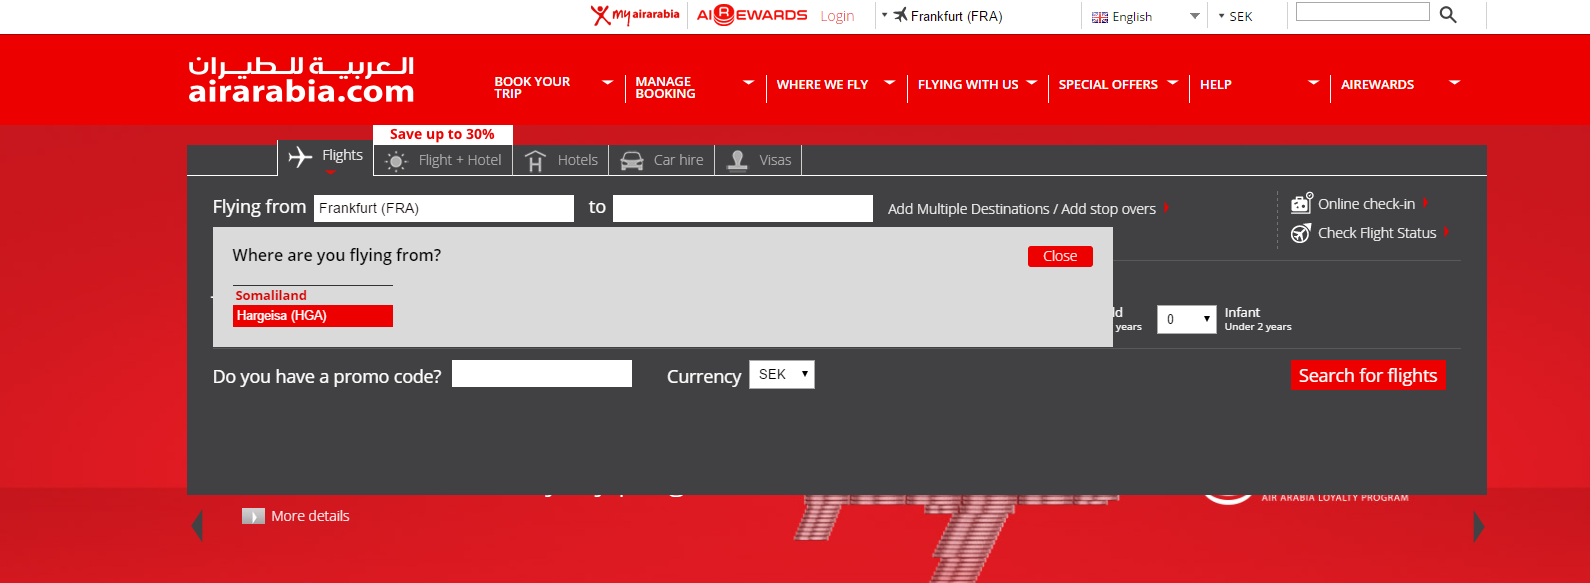Click the Car hire car icon
Screen dimensions: 1590x583
(x=632, y=160)
